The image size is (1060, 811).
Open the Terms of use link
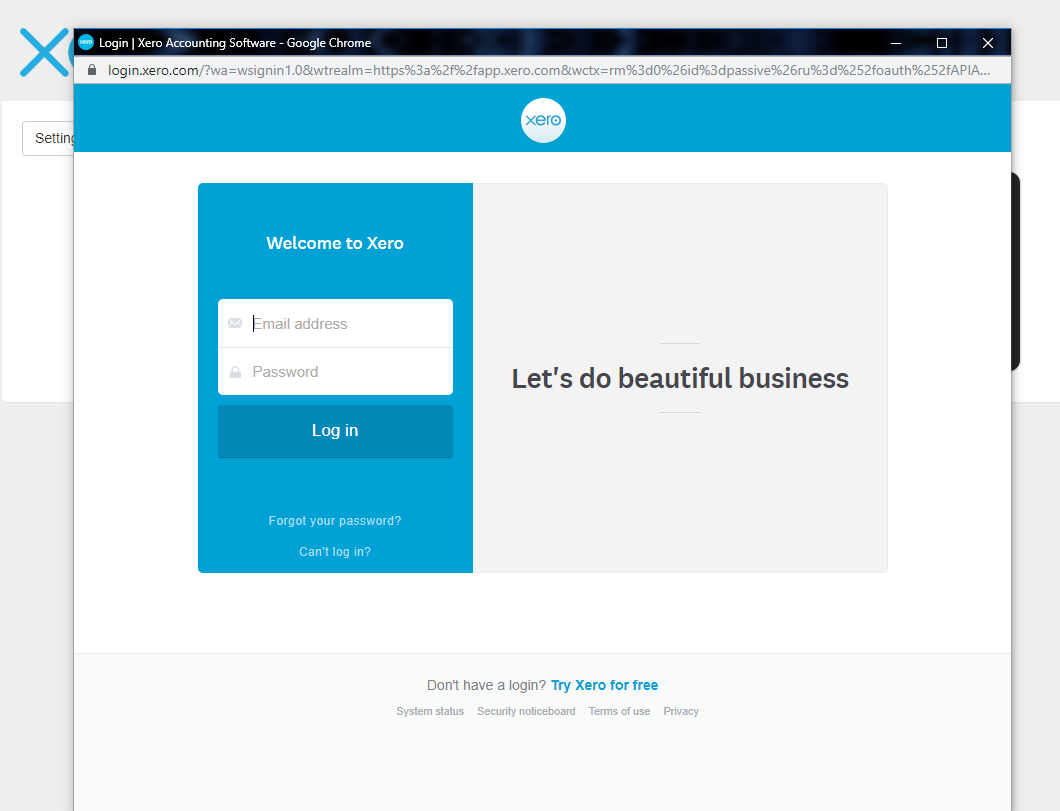(619, 712)
